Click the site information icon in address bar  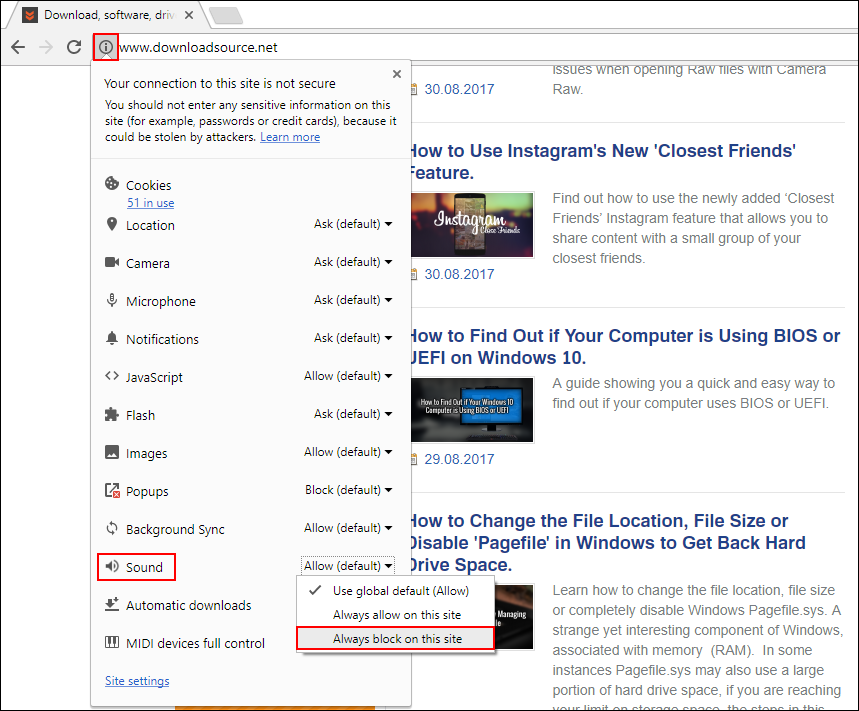pos(106,47)
